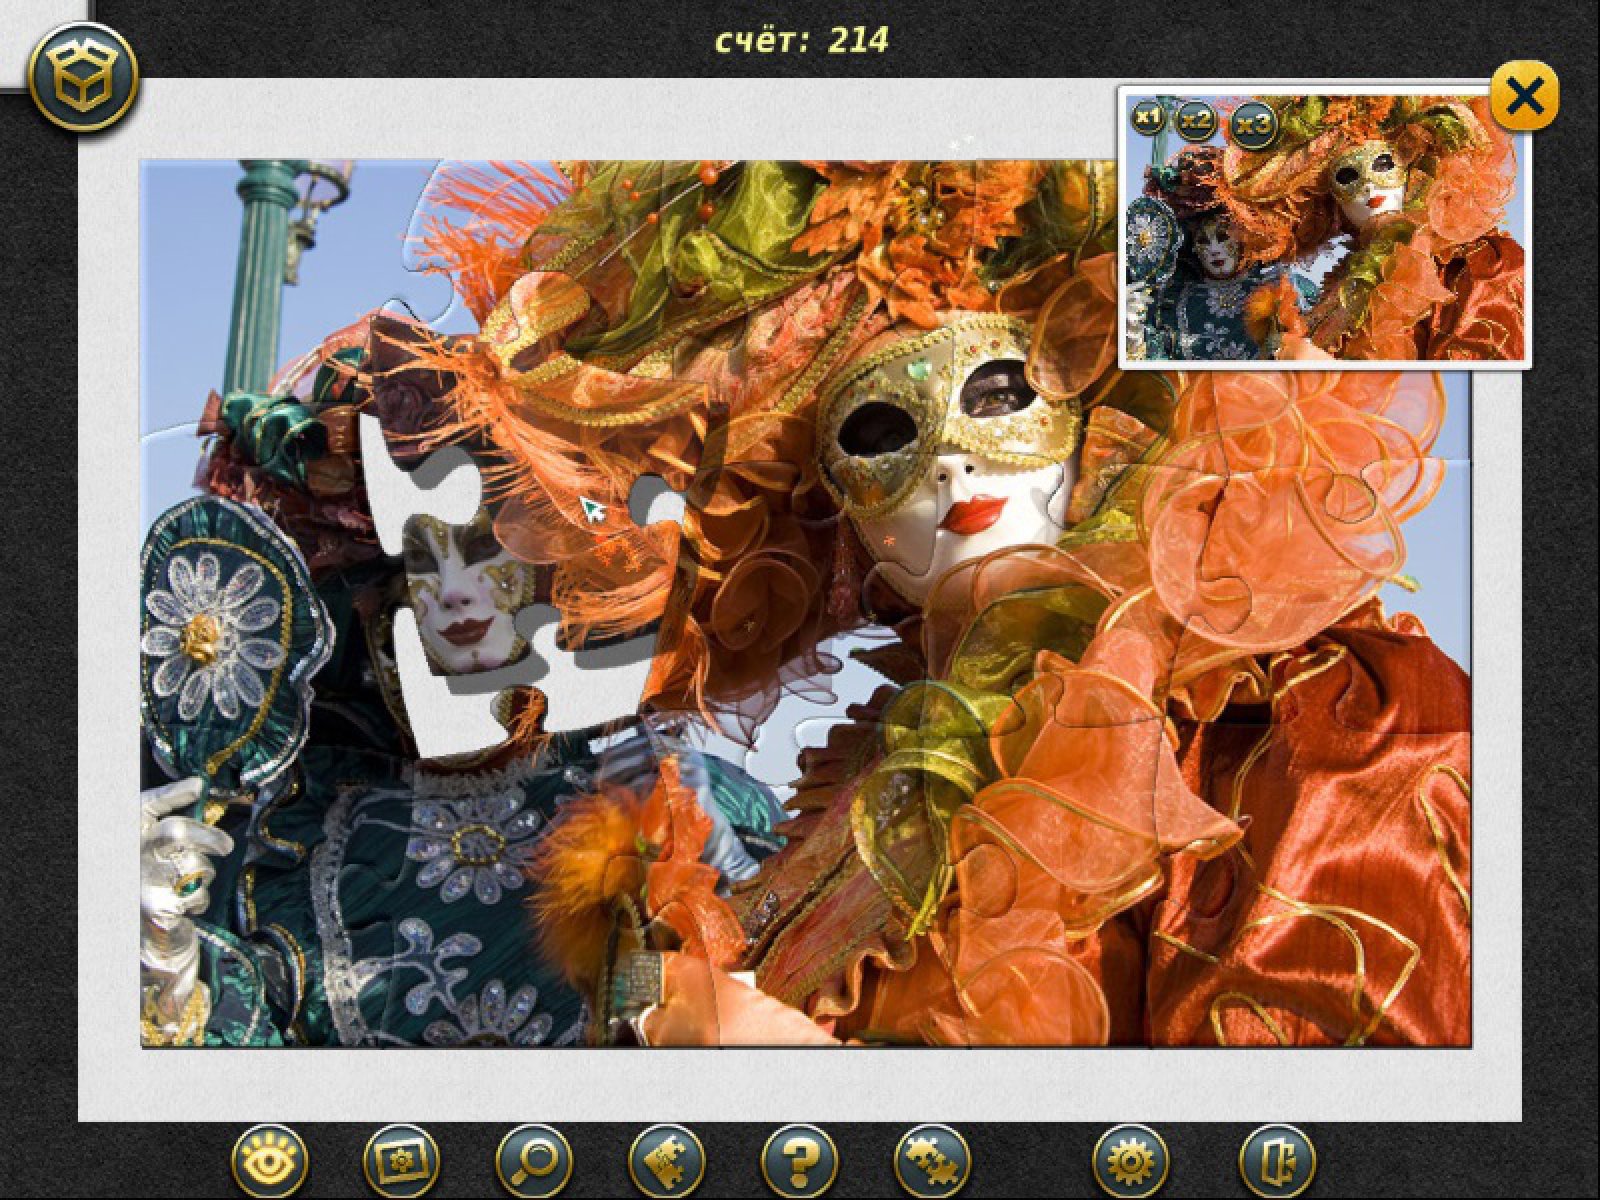The height and width of the screenshot is (1200, 1600).
Task: Click the gold box icon at top-left
Action: click(83, 80)
